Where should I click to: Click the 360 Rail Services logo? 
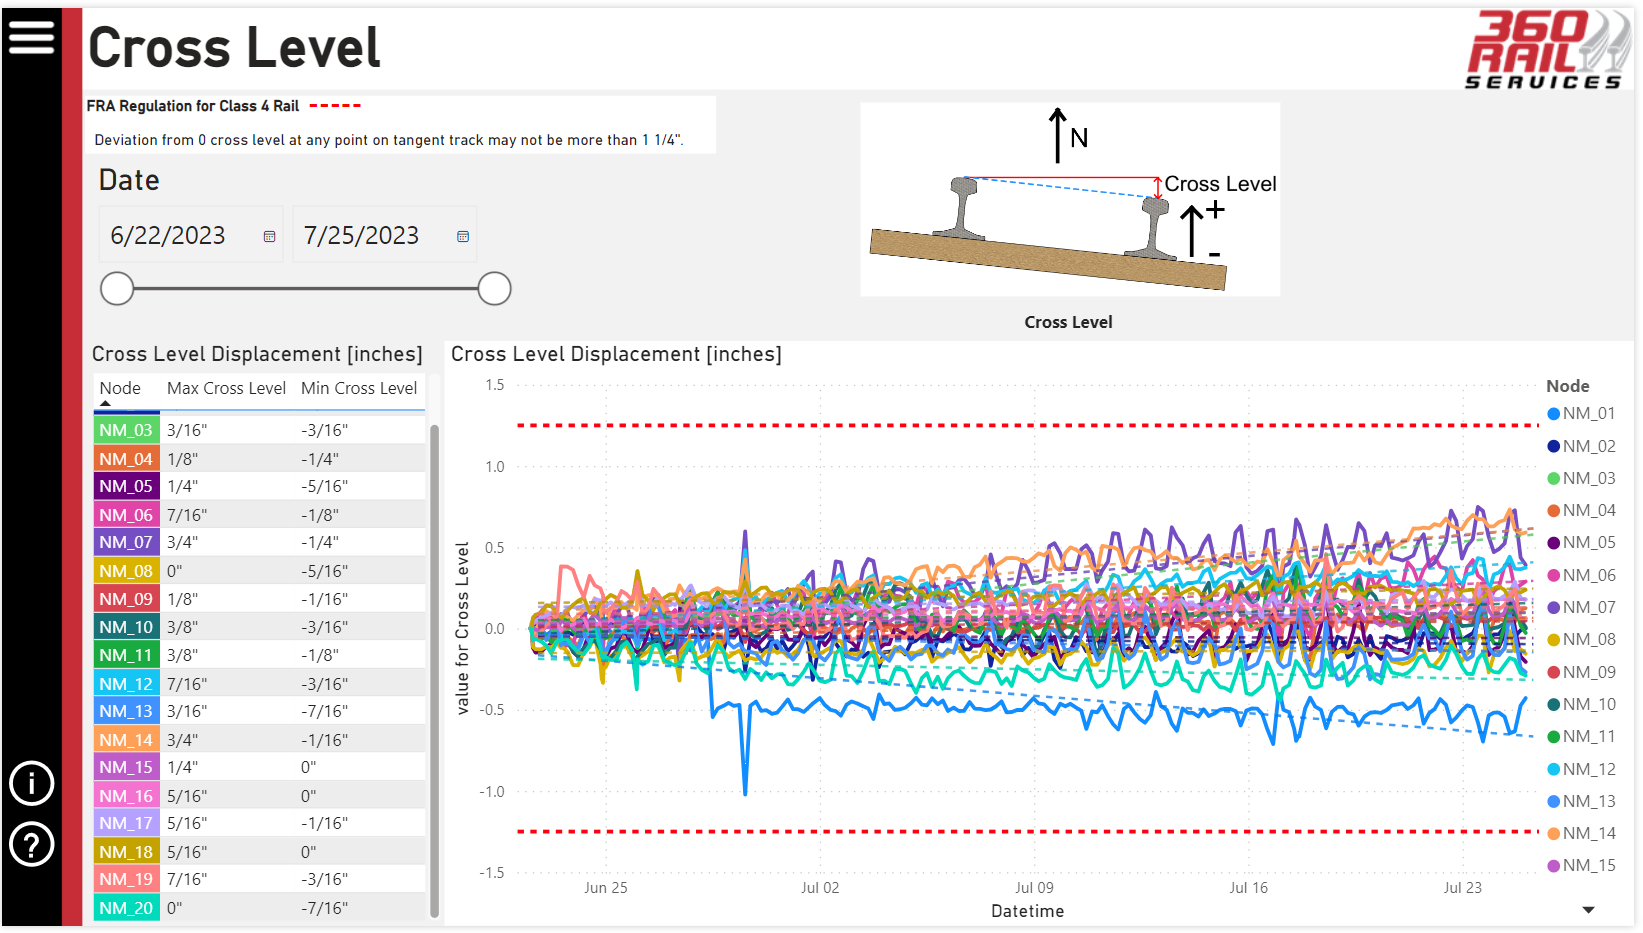1548,49
